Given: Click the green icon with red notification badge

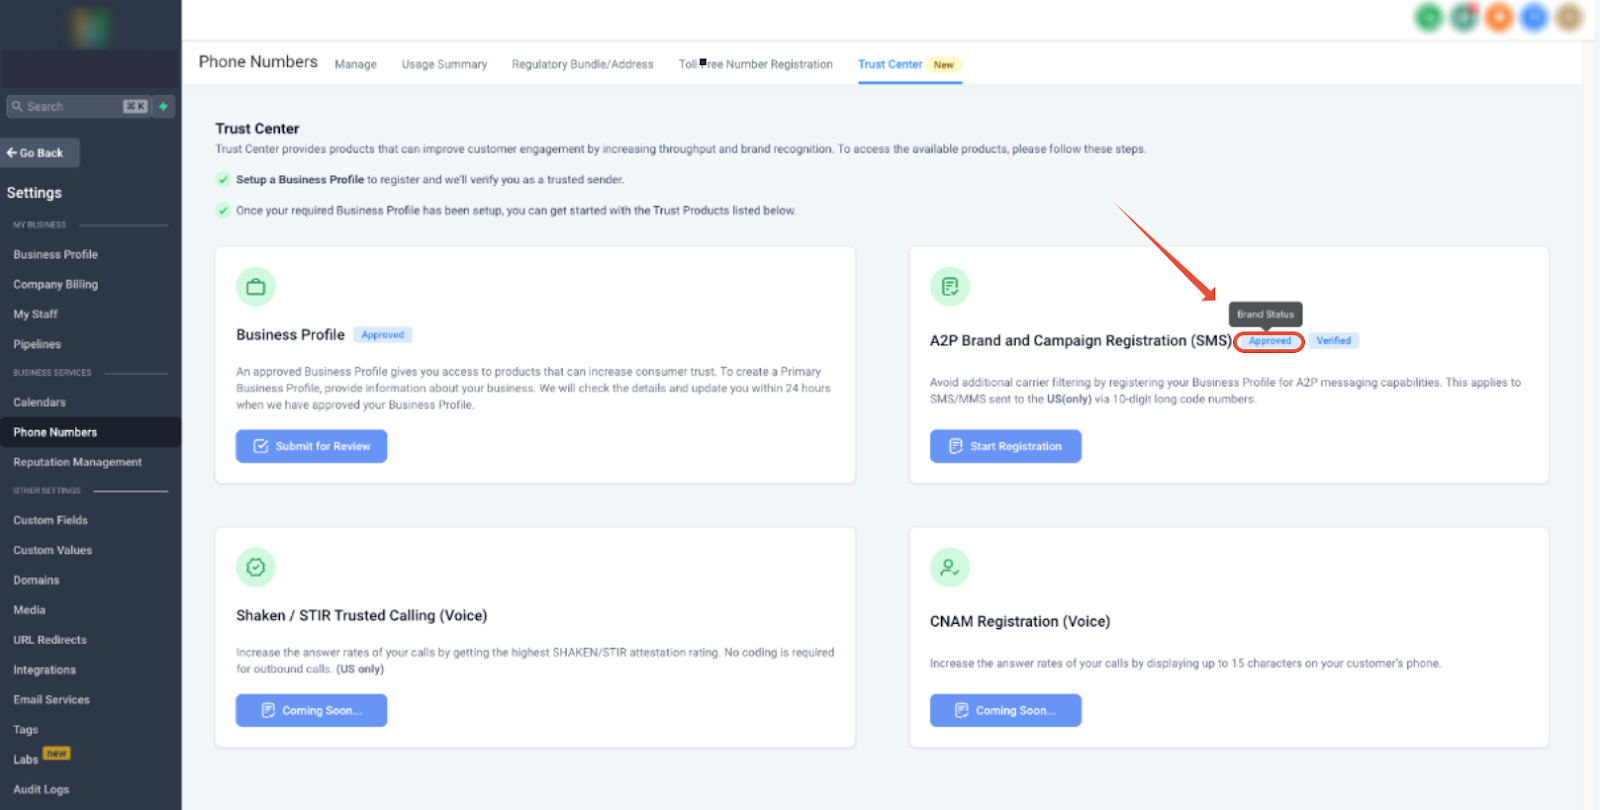Looking at the screenshot, I should 1464,17.
